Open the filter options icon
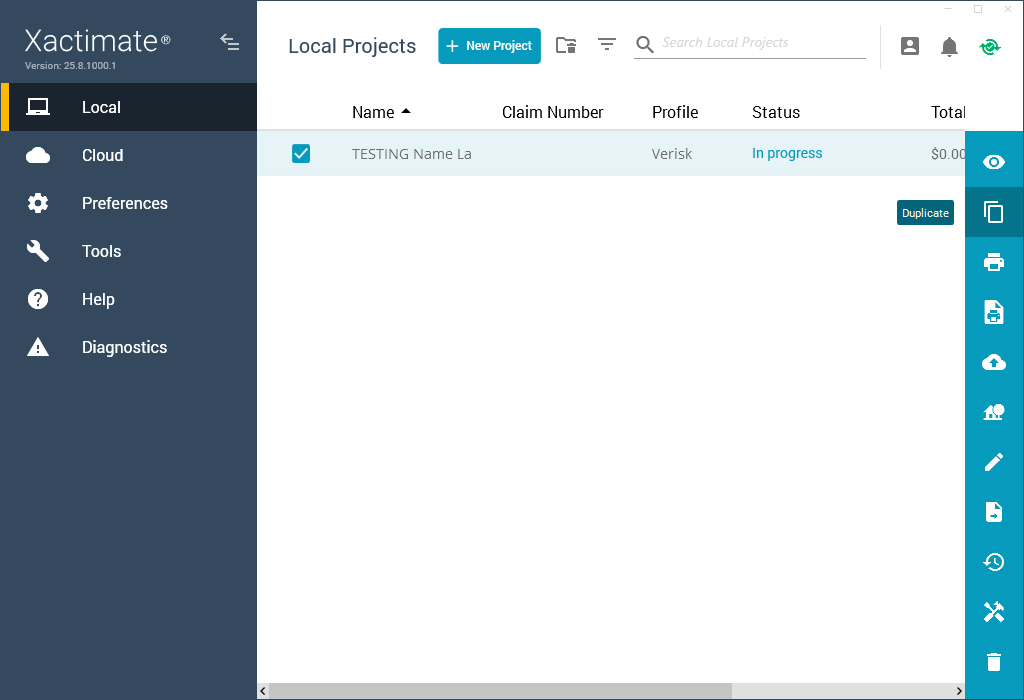This screenshot has width=1024, height=700. (607, 44)
